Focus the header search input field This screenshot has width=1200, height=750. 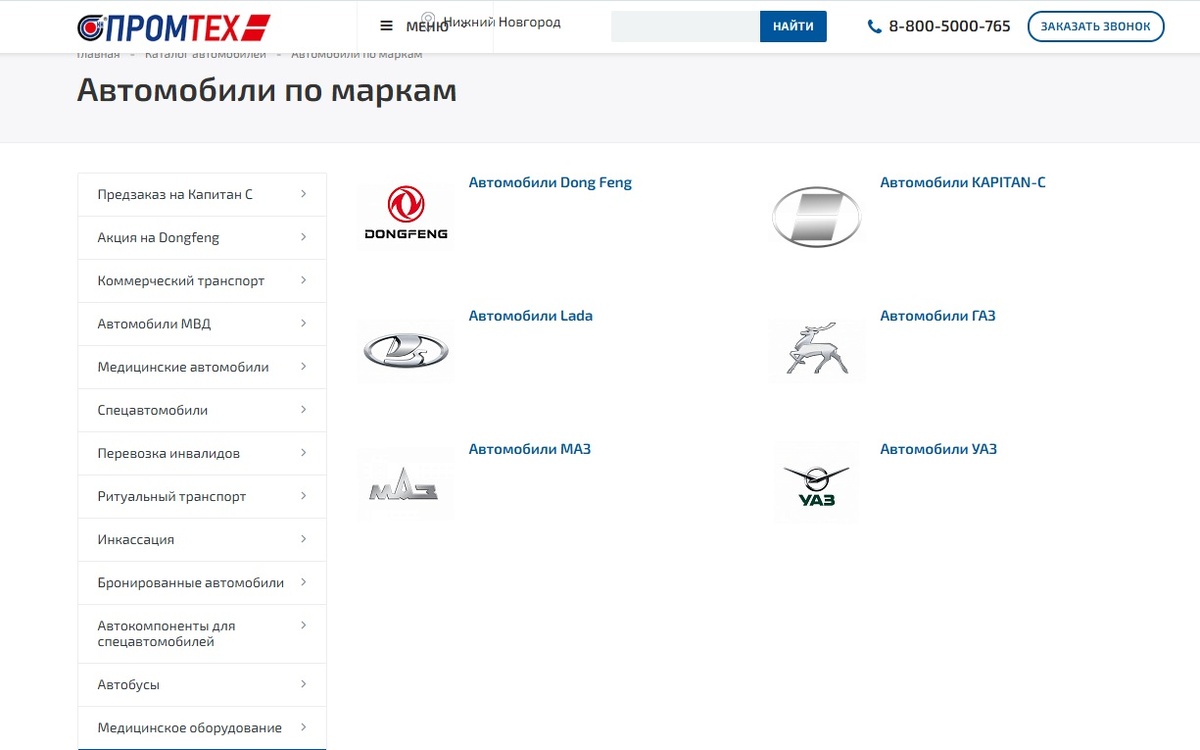point(685,26)
